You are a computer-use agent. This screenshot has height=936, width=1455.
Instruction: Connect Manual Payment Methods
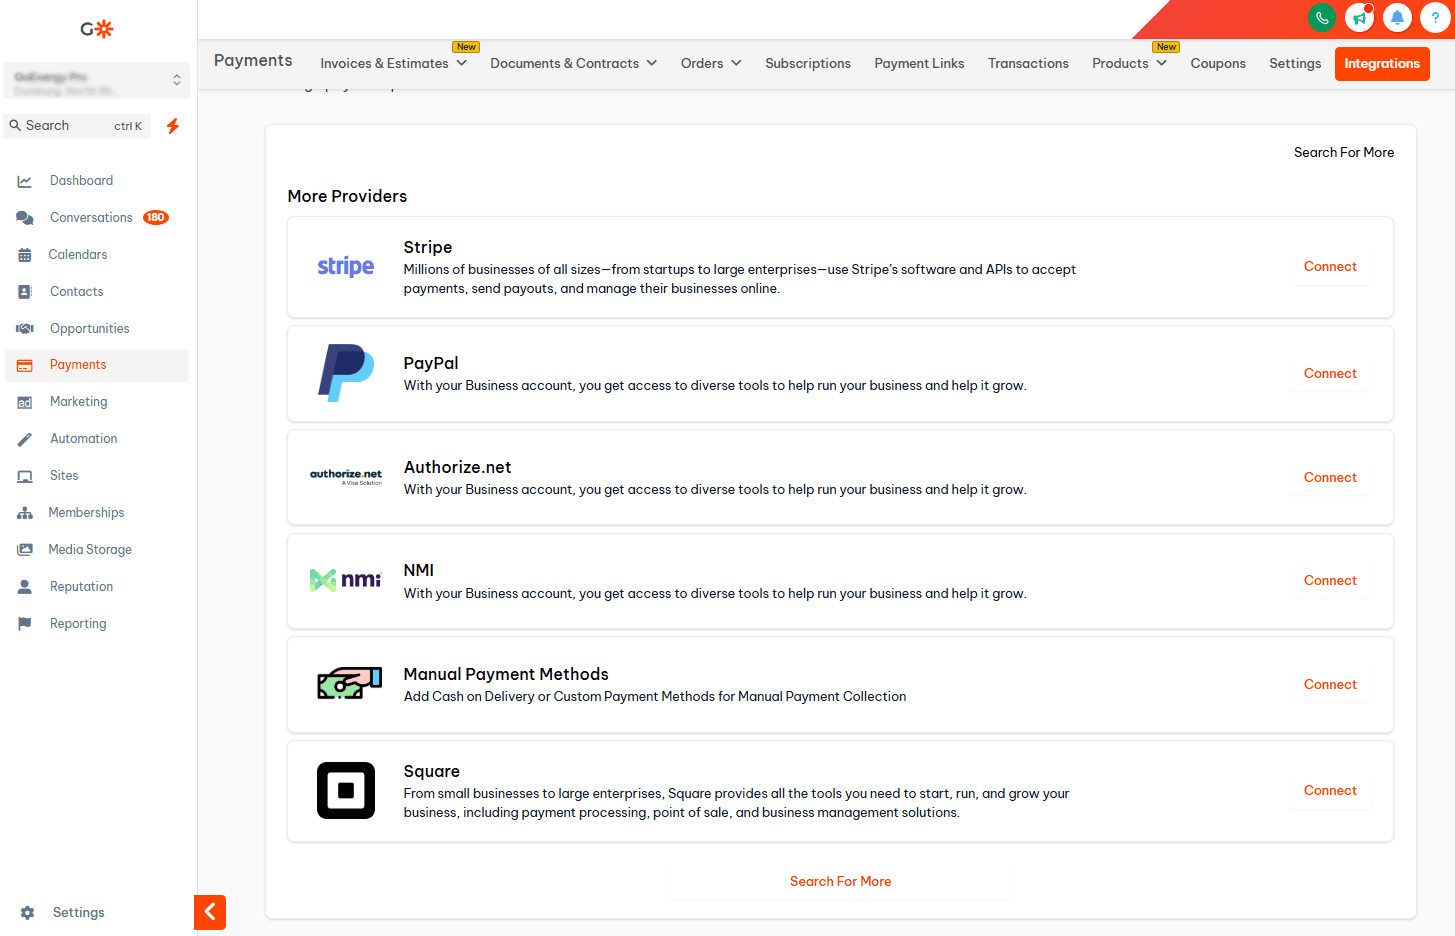click(1330, 685)
